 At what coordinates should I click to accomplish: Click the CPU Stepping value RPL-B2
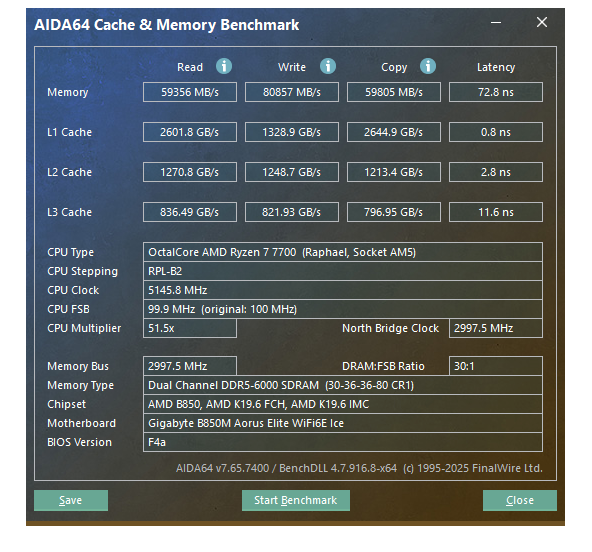(343, 271)
